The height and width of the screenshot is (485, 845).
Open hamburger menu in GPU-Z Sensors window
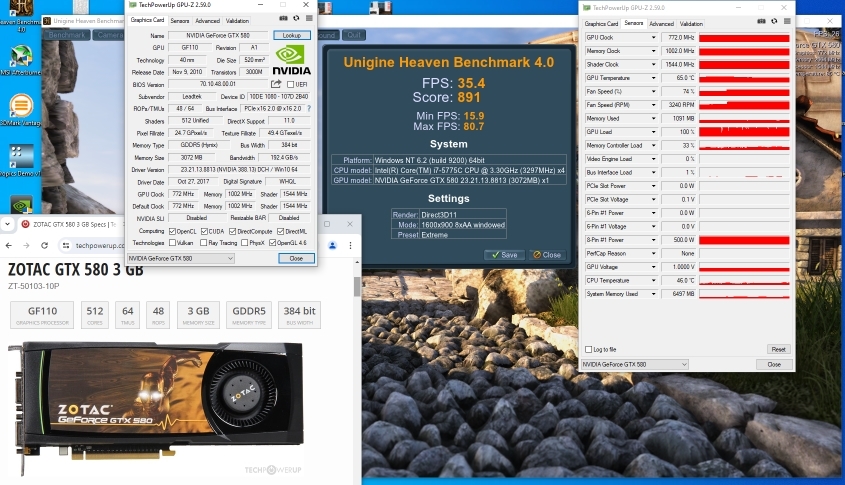(x=787, y=22)
